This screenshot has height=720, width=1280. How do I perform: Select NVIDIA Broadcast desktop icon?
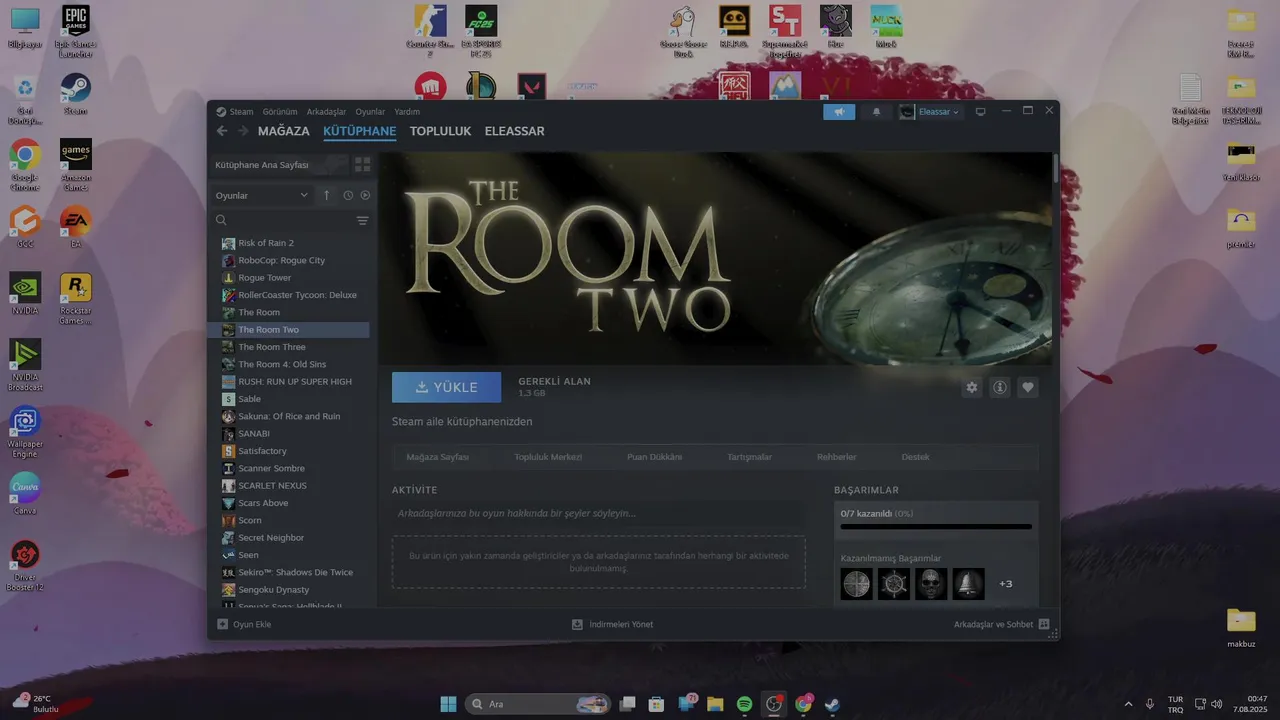pyautogui.click(x=25, y=364)
